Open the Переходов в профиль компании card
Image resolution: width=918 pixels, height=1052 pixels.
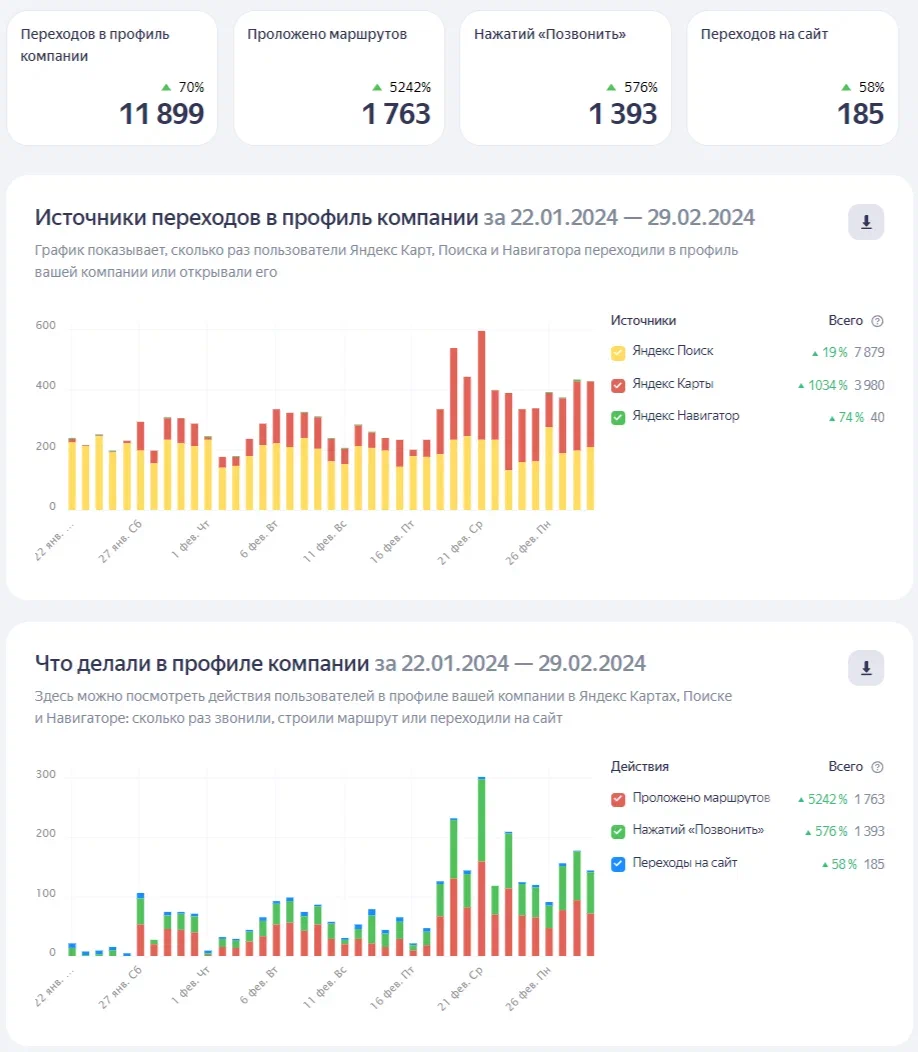point(112,78)
